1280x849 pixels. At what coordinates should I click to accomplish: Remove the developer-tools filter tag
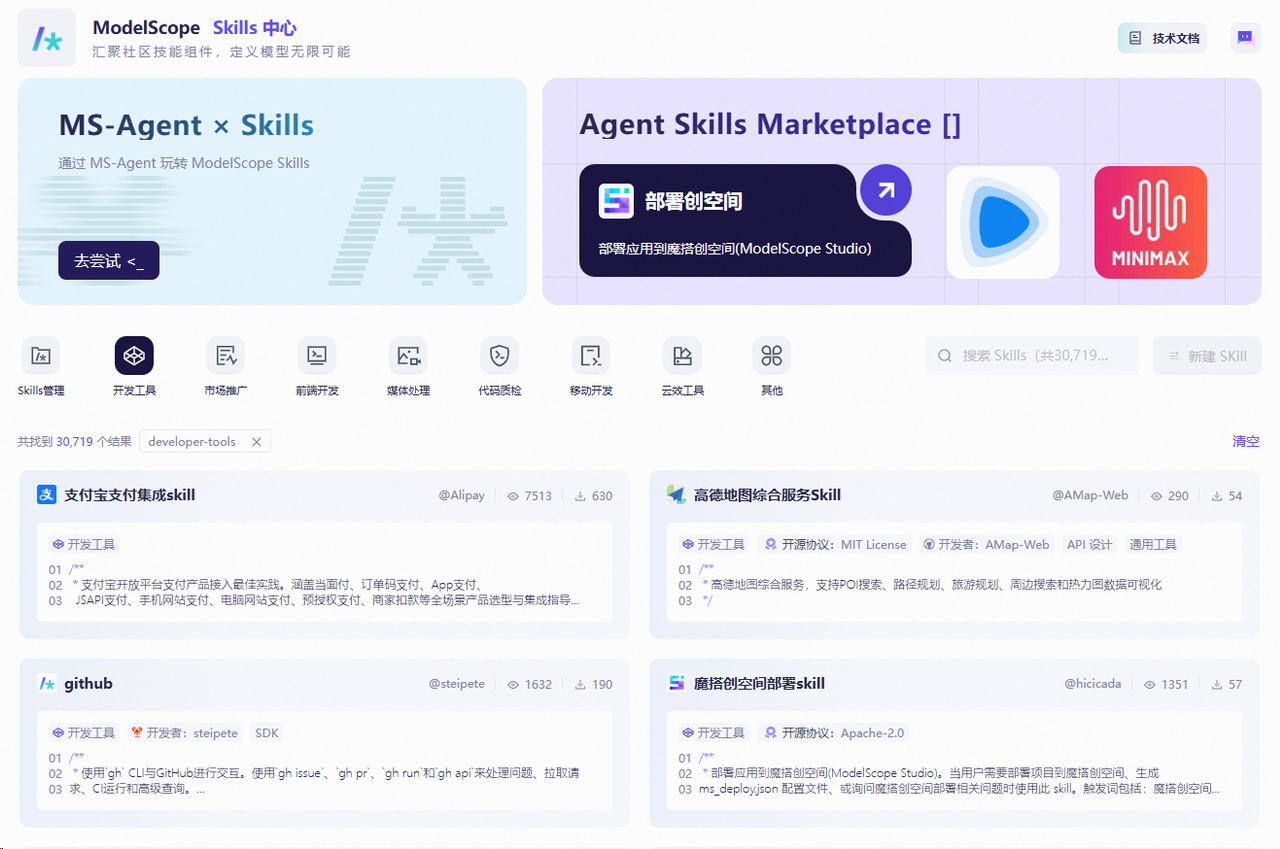point(256,442)
